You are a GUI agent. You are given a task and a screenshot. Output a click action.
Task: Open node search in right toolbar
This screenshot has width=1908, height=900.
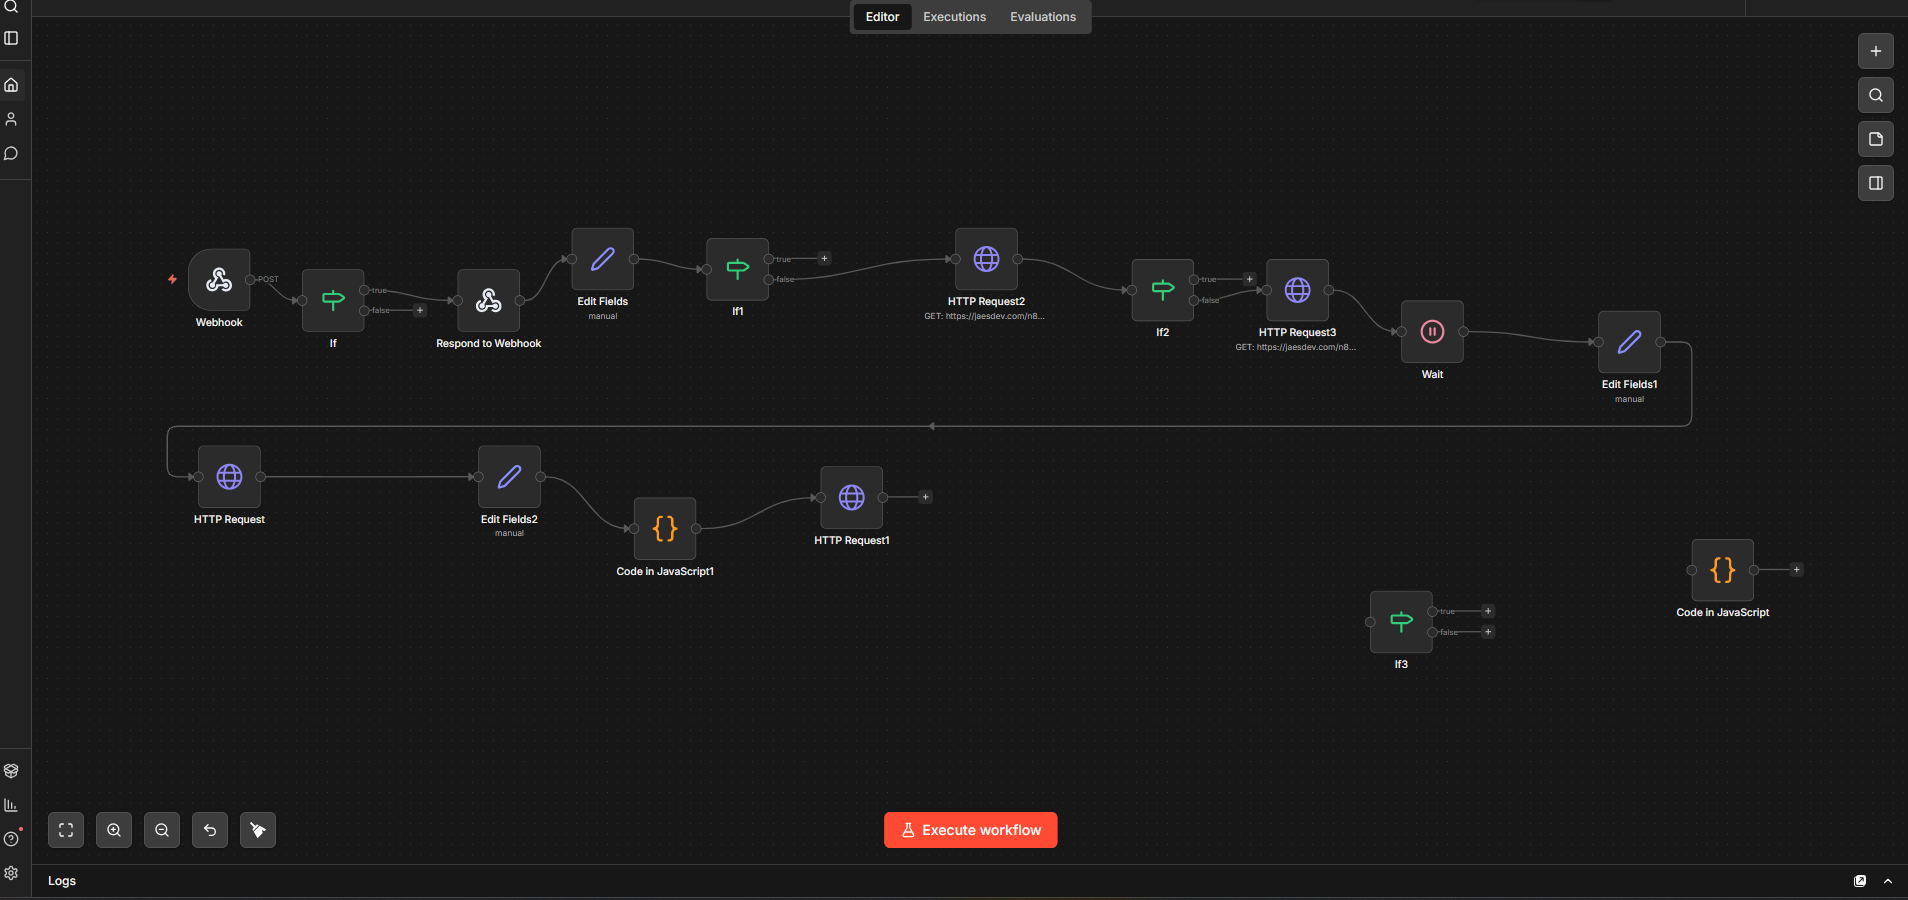(1876, 95)
